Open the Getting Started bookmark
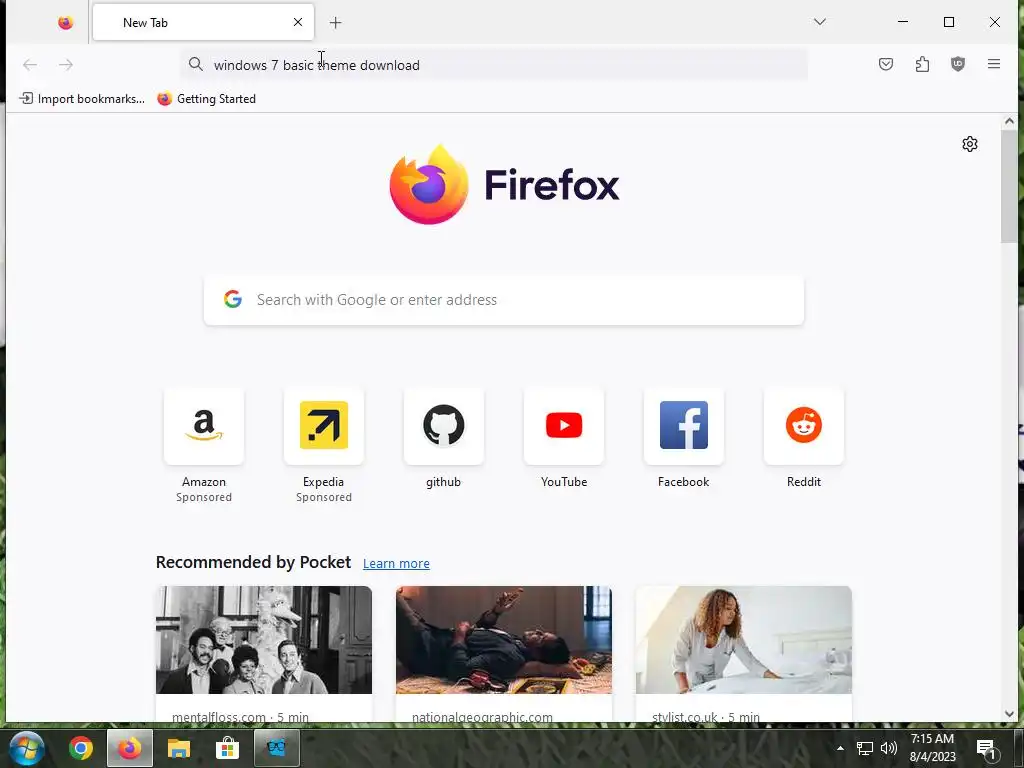Viewport: 1024px width, 768px height. [x=206, y=99]
